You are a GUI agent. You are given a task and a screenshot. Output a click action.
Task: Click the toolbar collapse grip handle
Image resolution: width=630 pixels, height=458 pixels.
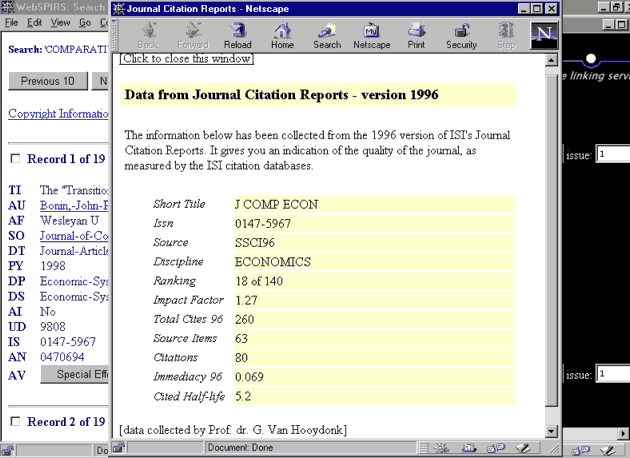[x=115, y=35]
